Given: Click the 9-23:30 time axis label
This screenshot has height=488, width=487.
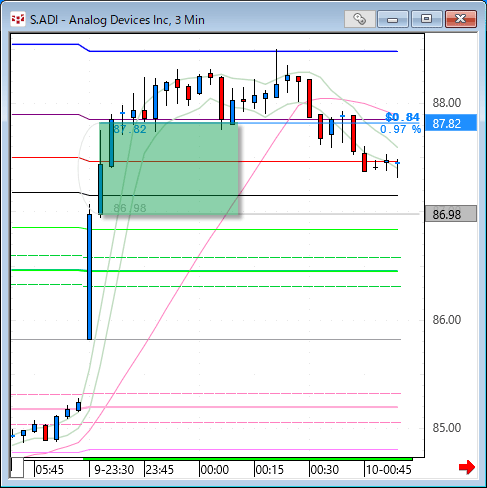Looking at the screenshot, I should tap(114, 470).
